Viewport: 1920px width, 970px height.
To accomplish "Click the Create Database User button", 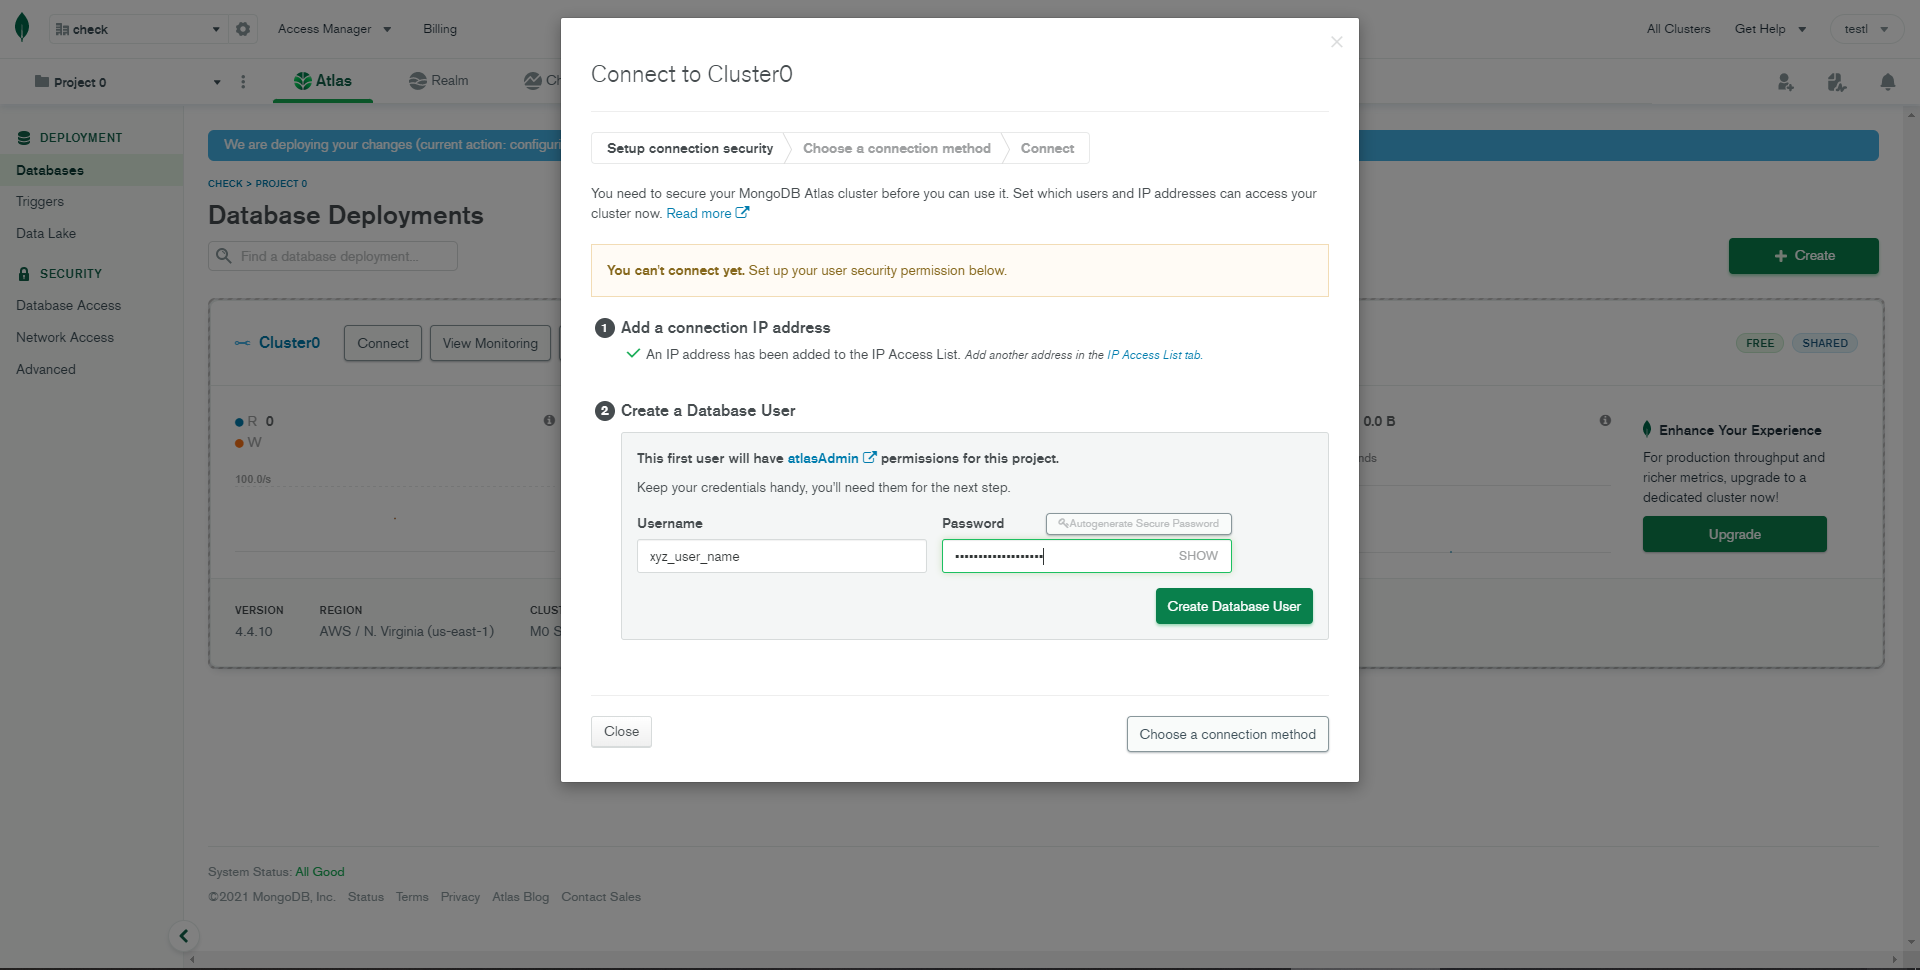I will pyautogui.click(x=1233, y=606).
